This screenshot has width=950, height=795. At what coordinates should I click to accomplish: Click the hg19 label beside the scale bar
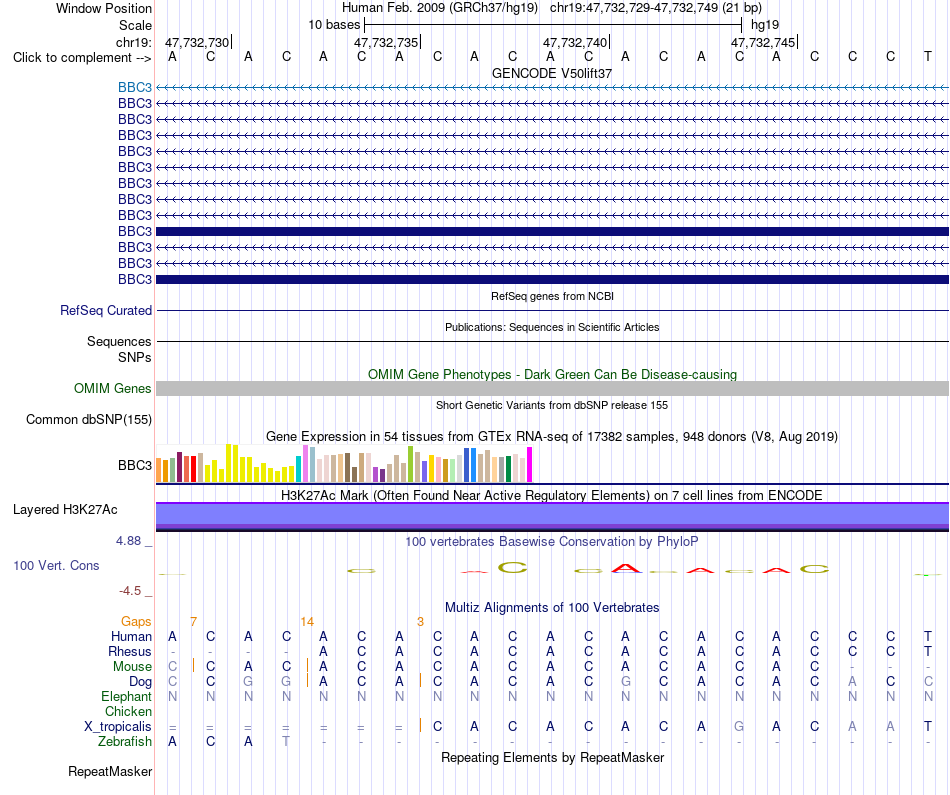click(x=765, y=25)
